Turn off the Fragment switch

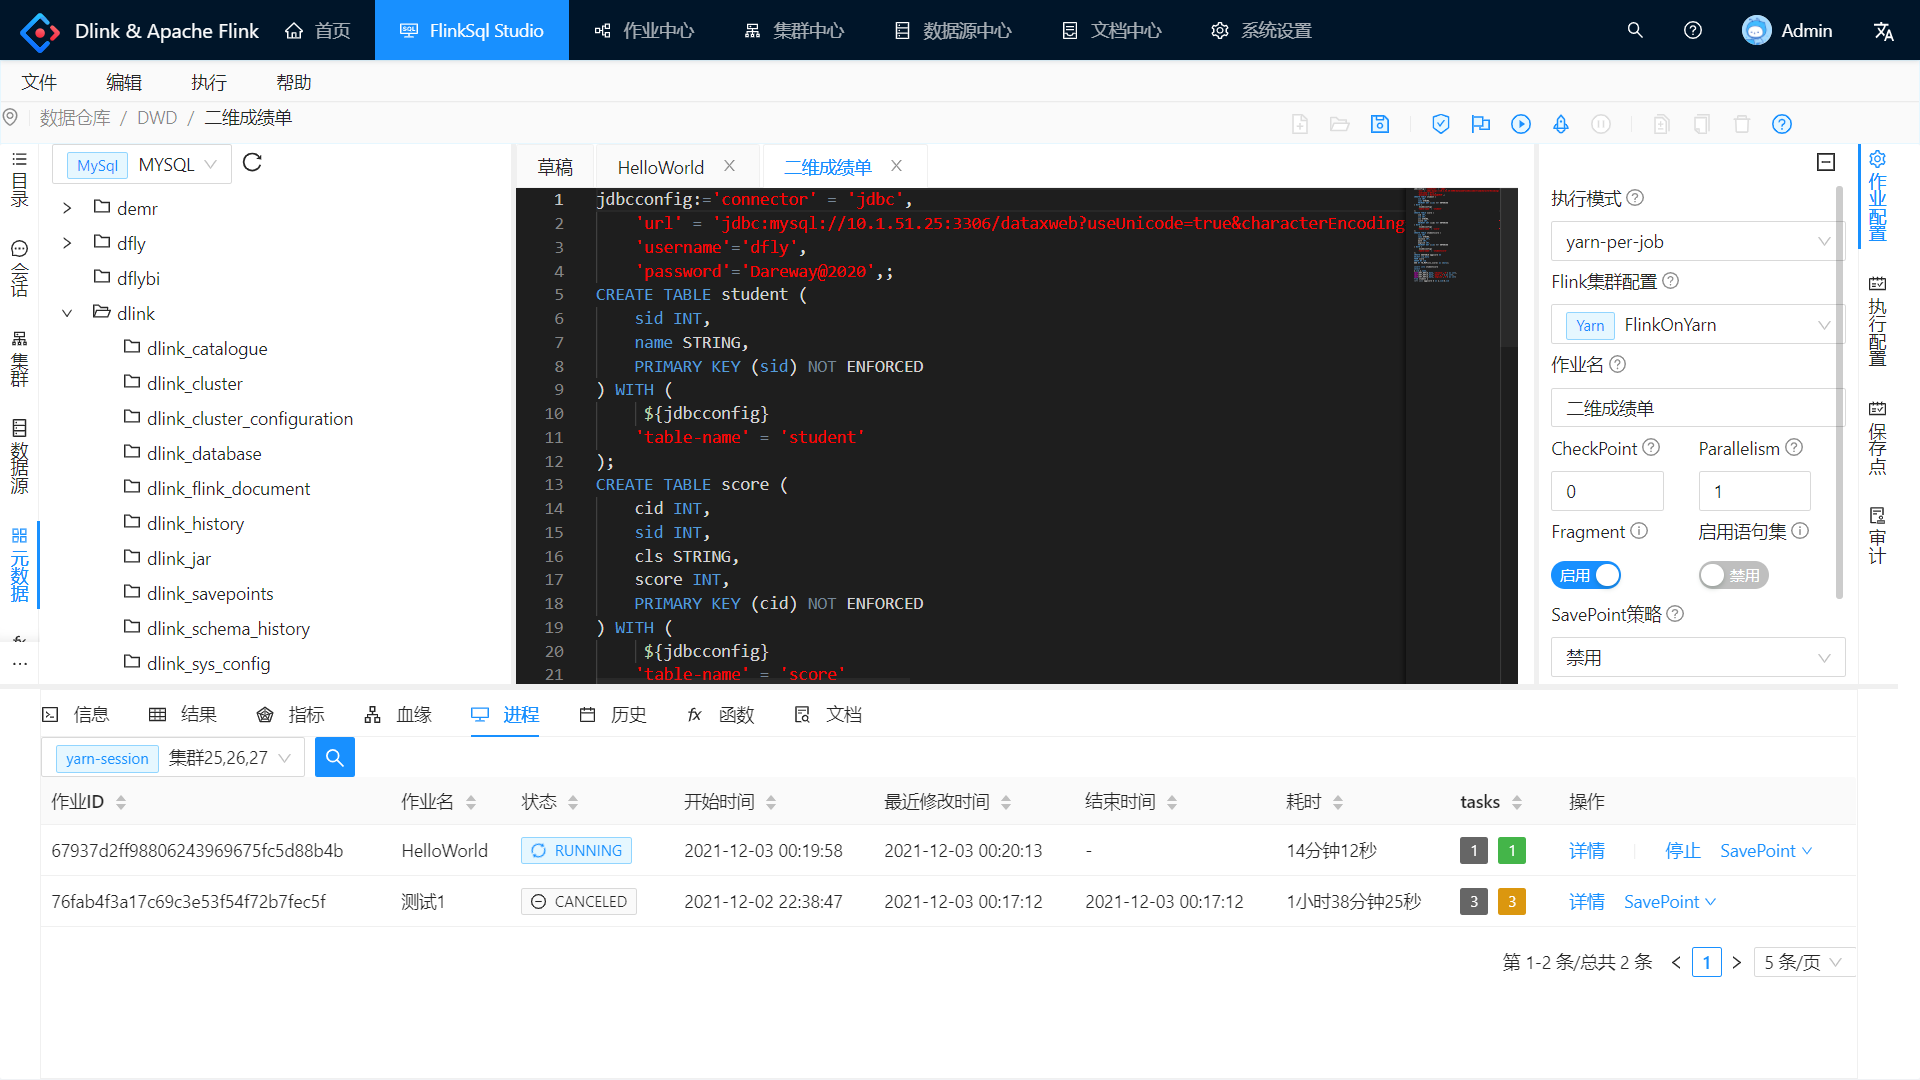(1586, 575)
